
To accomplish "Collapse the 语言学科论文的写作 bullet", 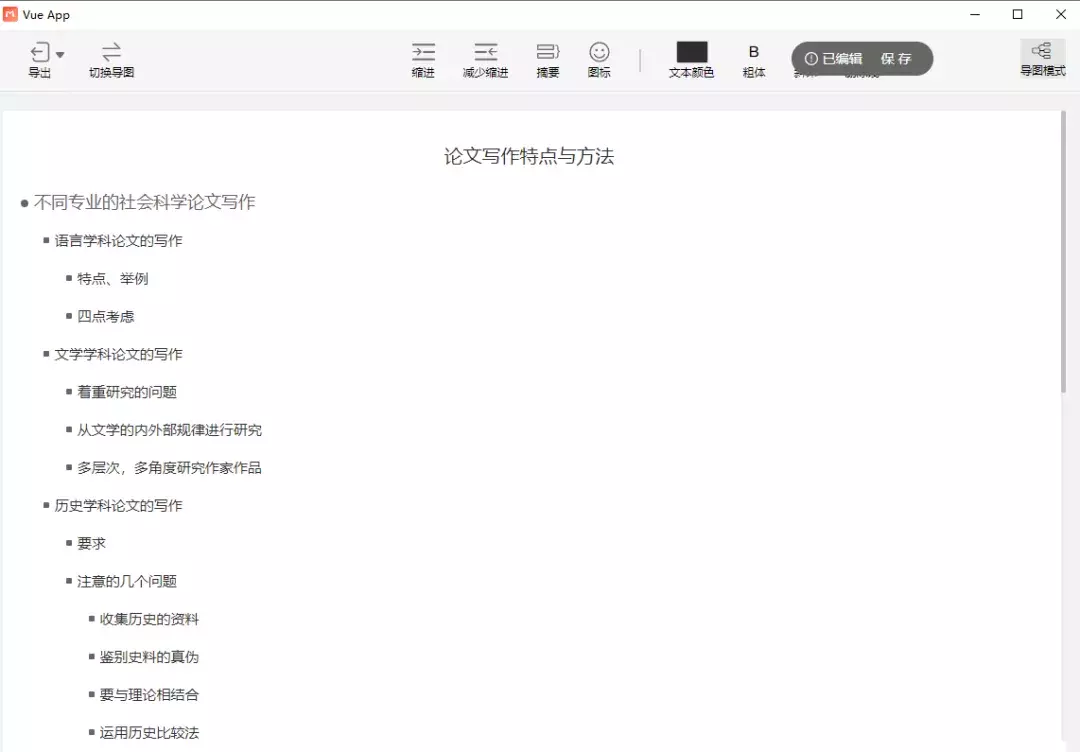I will click(46, 240).
